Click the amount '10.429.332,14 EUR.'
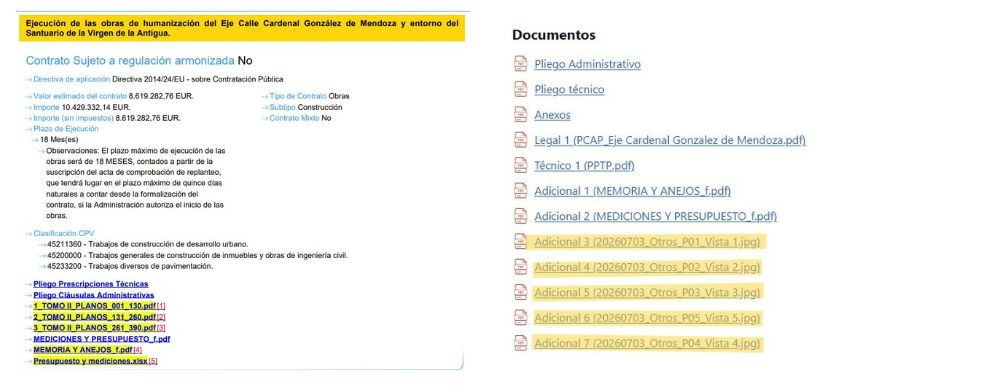1000x392 pixels. (96, 107)
